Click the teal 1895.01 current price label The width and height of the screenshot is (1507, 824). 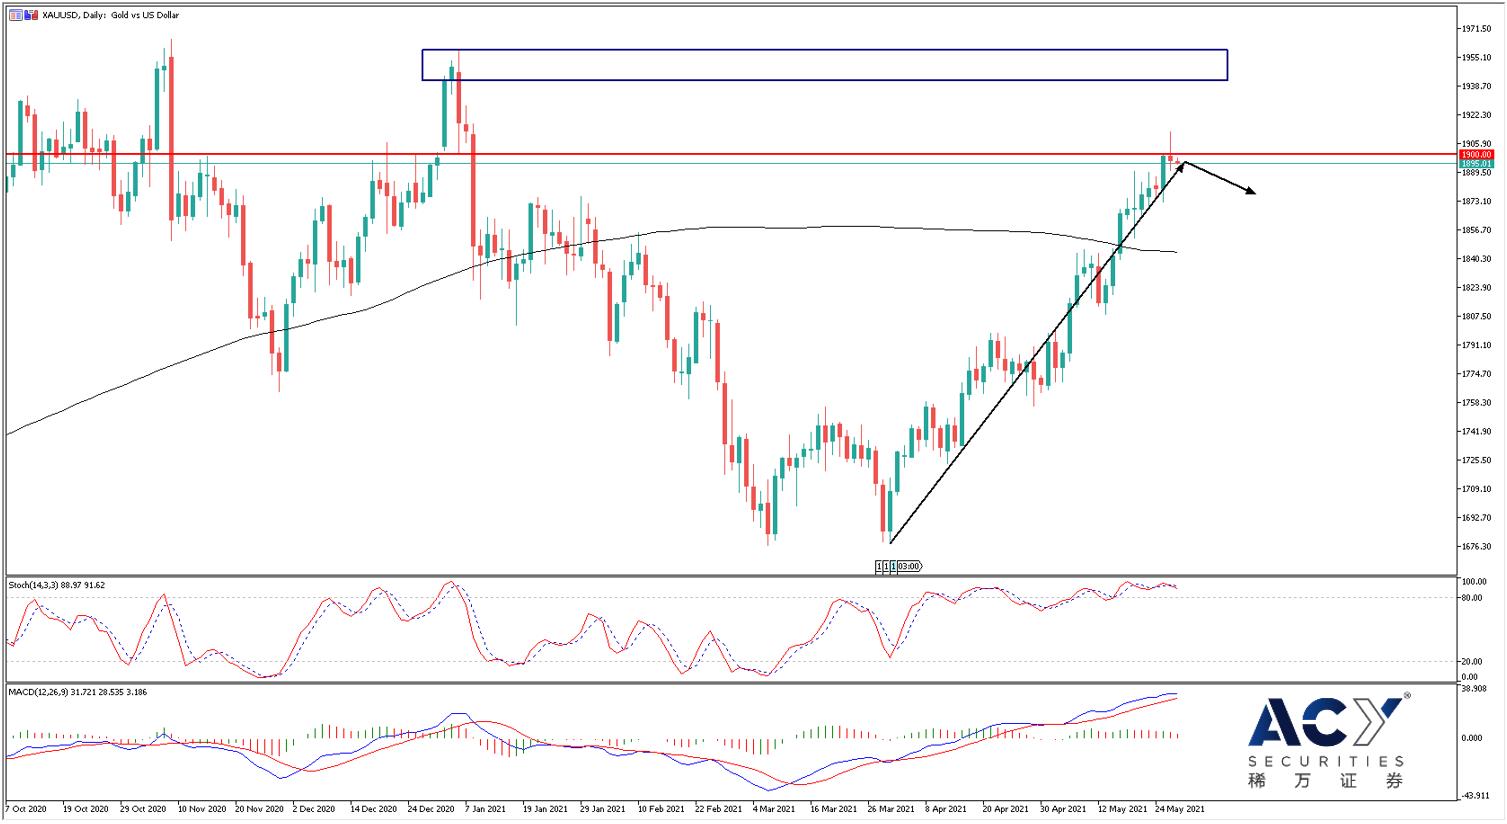[1476, 164]
